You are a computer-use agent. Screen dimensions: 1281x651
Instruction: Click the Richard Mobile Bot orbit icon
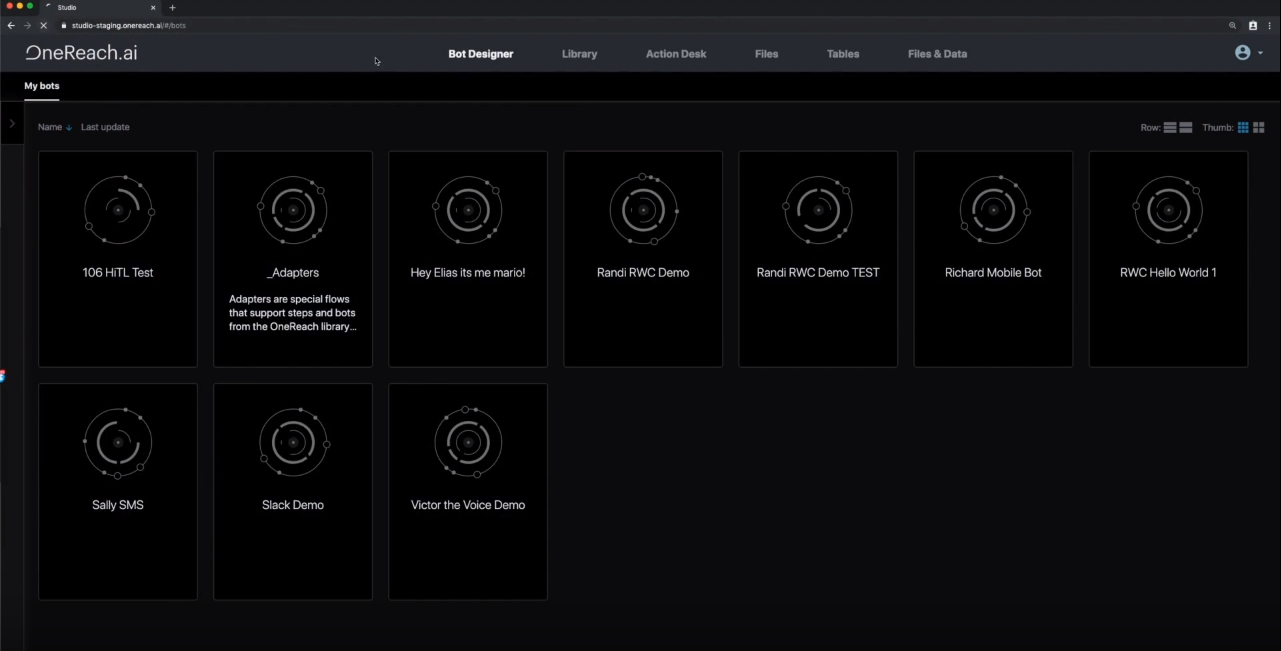(994, 210)
